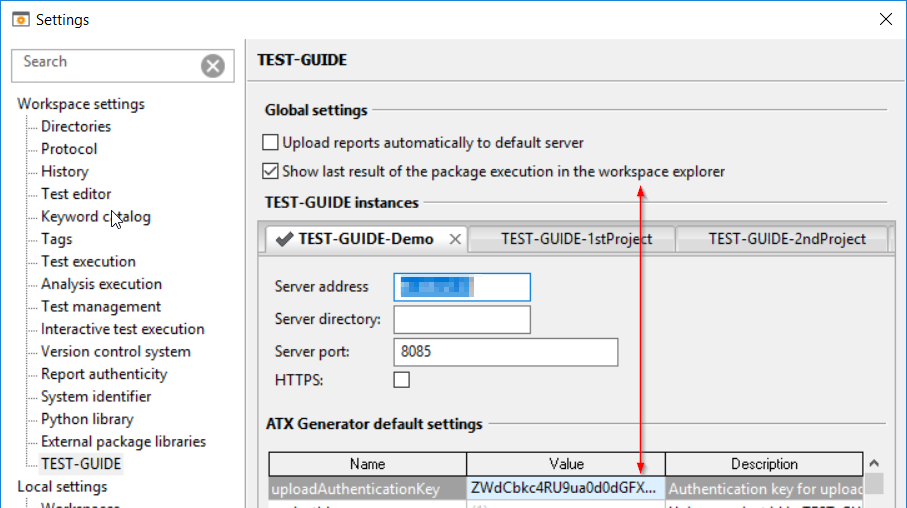Screen dimensions: 907x508
Task: Select Keyword catalog in the tree
Action: point(95,216)
